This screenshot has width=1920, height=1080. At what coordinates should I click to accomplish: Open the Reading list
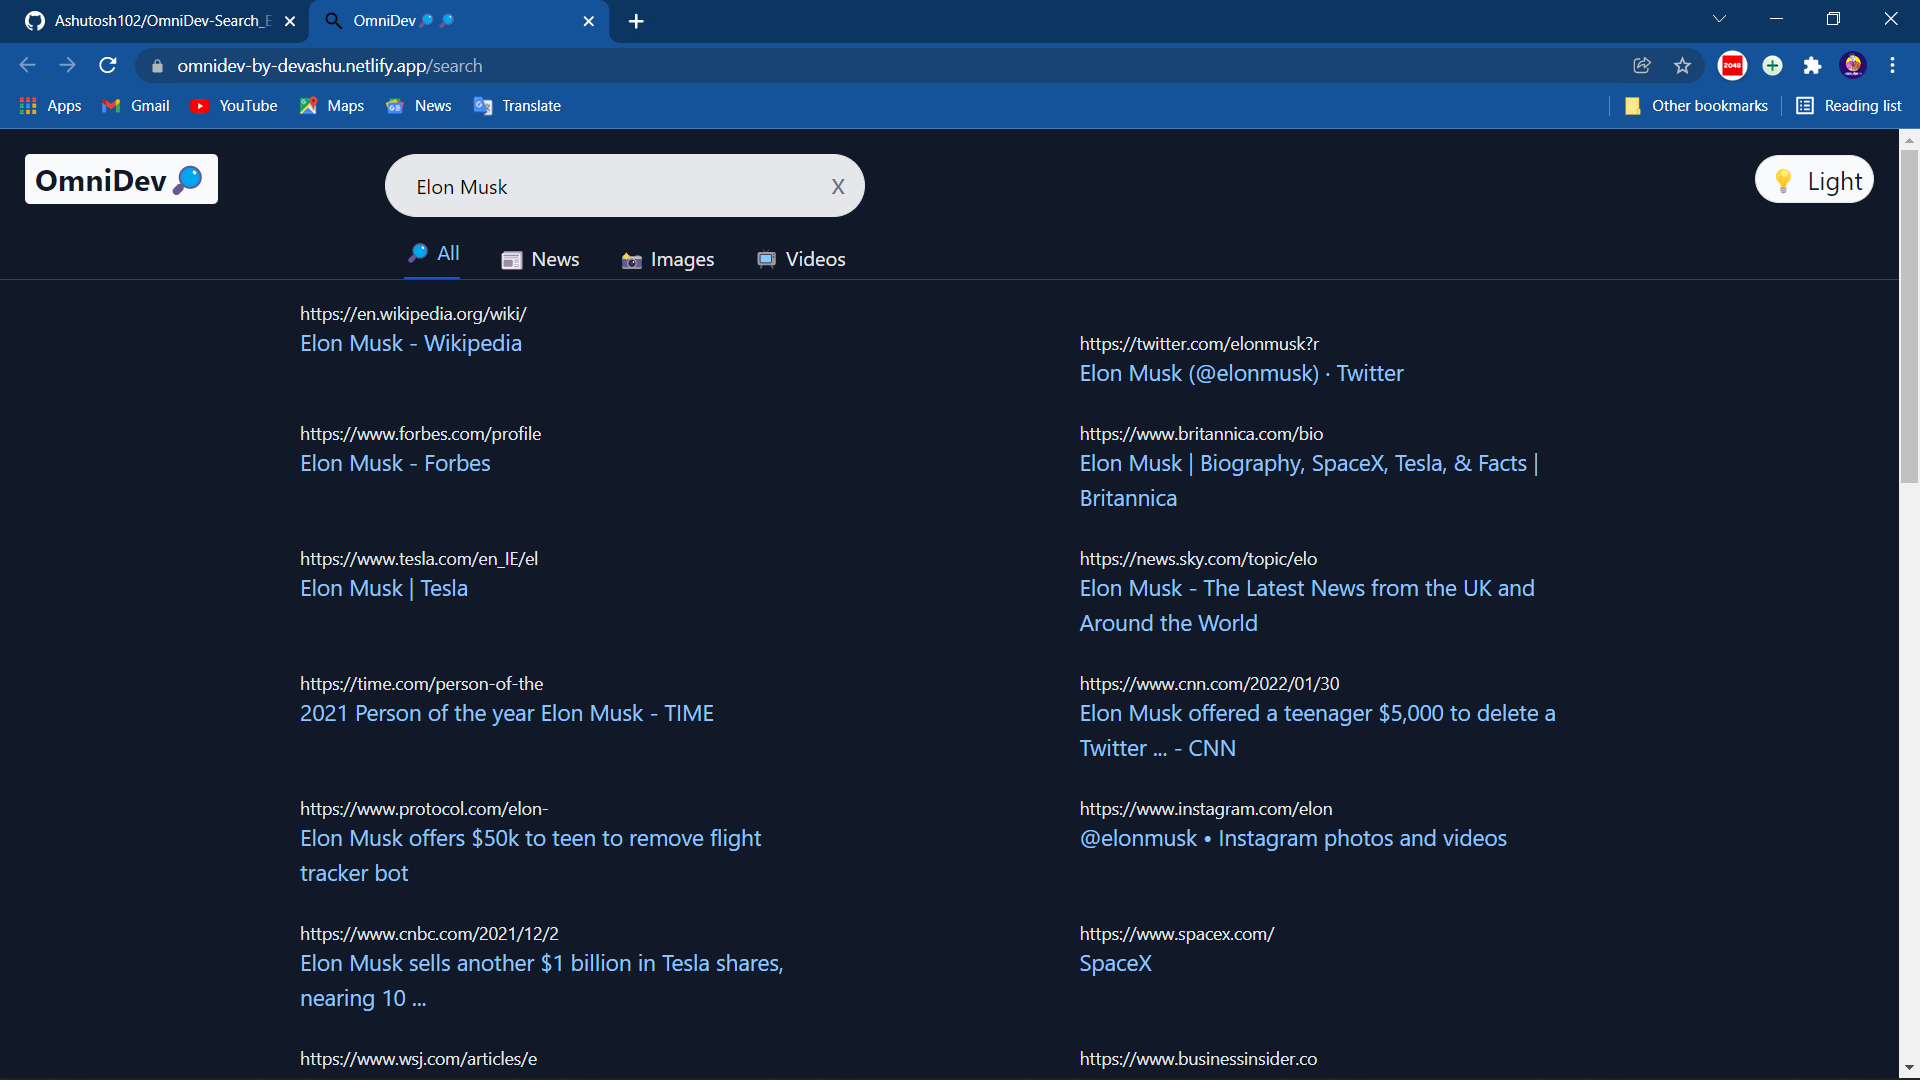point(1849,106)
